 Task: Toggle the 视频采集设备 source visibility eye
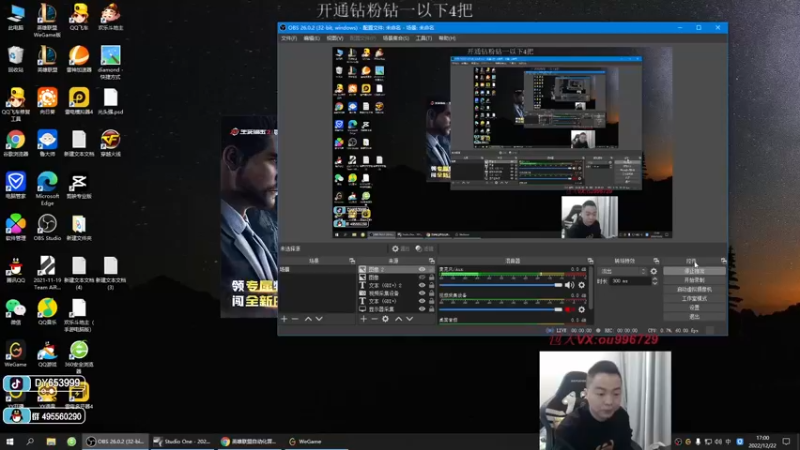(422, 293)
